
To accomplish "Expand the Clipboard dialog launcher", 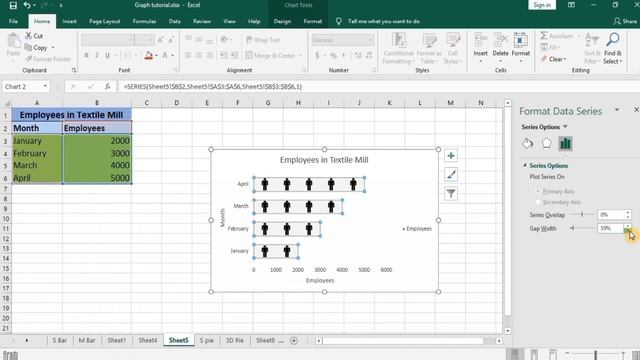I will tap(74, 70).
